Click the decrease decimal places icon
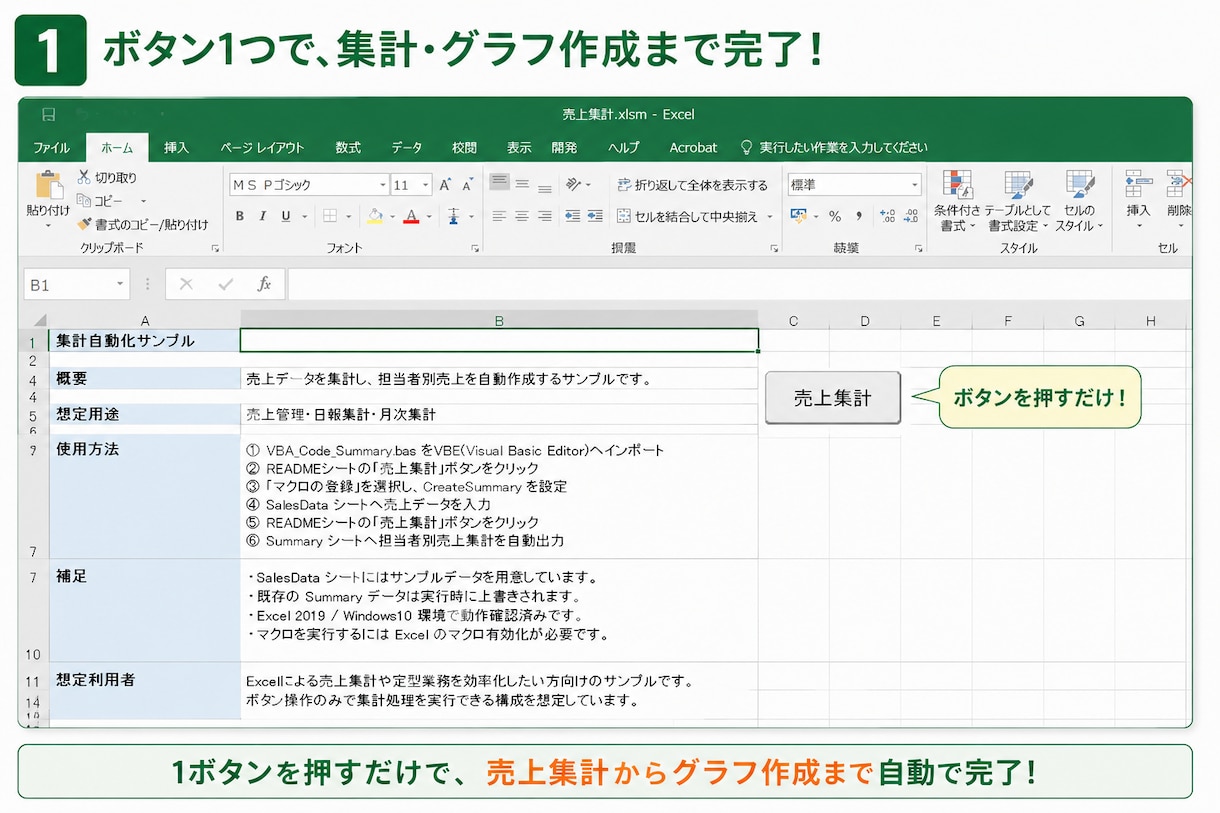 pos(910,216)
